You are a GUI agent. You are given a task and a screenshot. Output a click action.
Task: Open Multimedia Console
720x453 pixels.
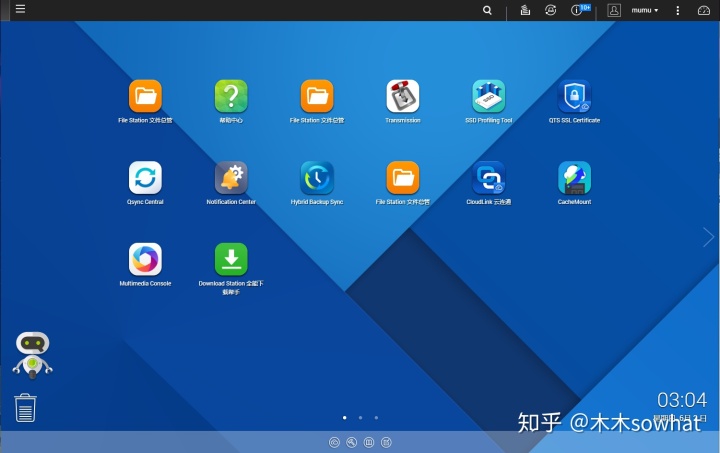pos(145,259)
